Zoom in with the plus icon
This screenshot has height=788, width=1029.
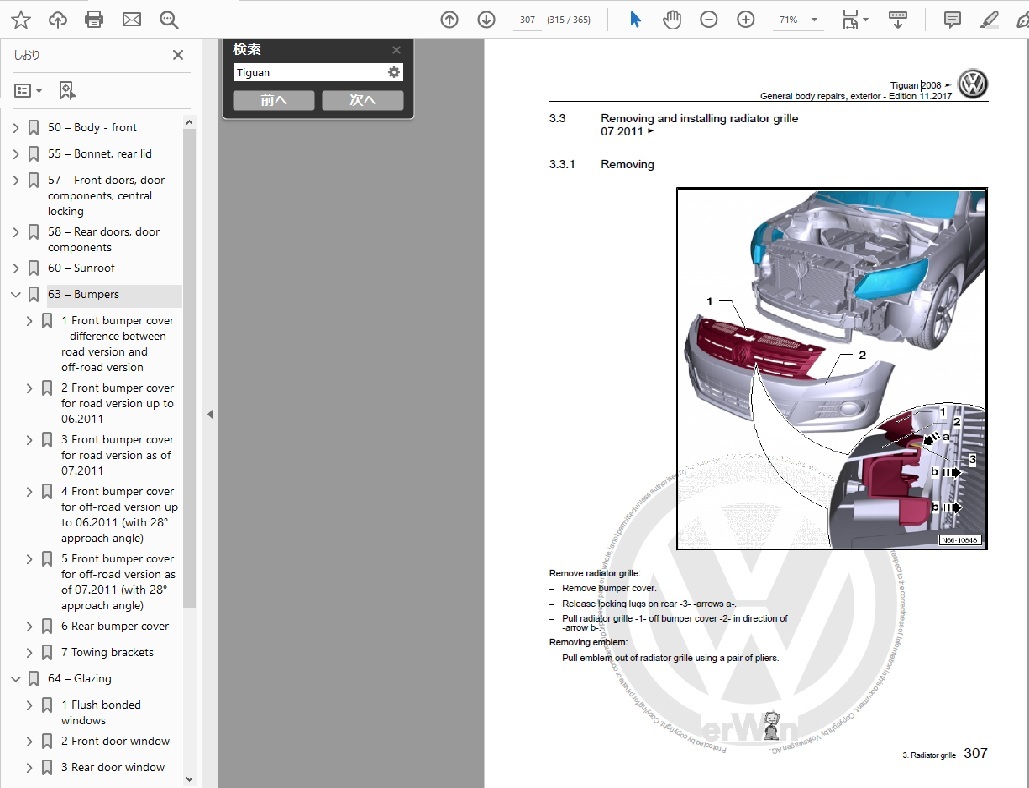pos(745,20)
